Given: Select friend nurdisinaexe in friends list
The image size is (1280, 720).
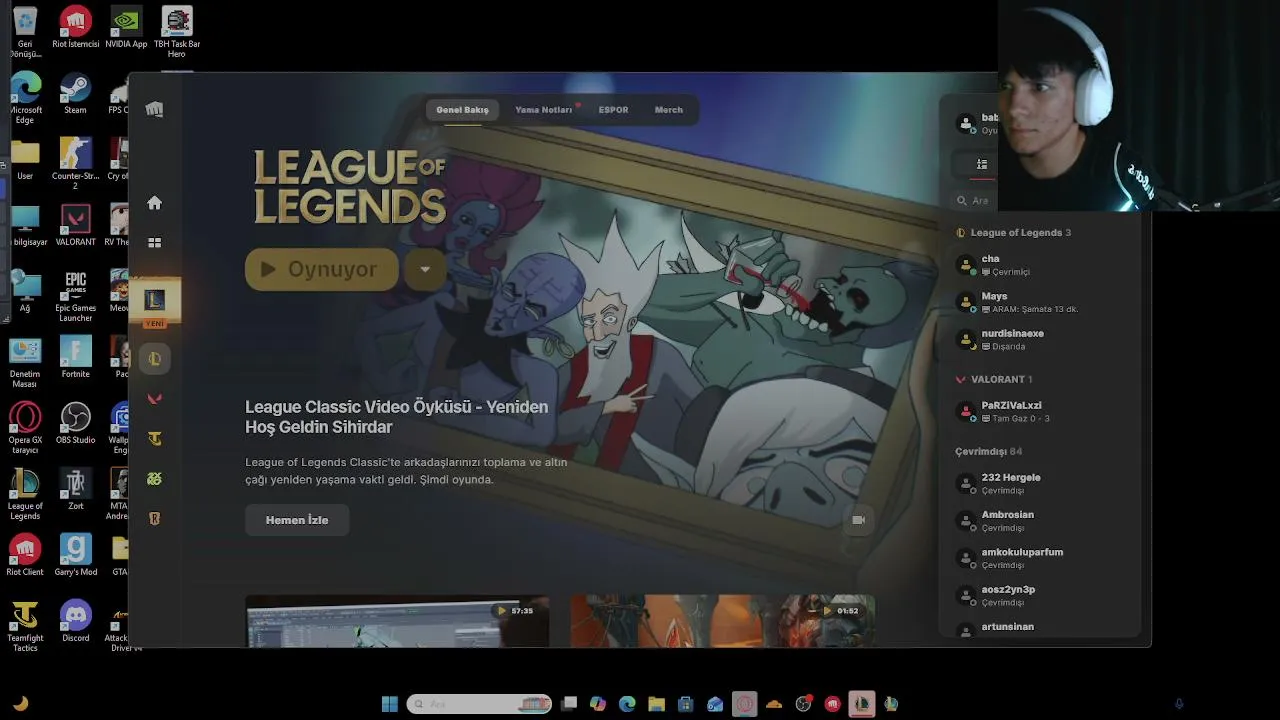Looking at the screenshot, I should [x=1040, y=340].
